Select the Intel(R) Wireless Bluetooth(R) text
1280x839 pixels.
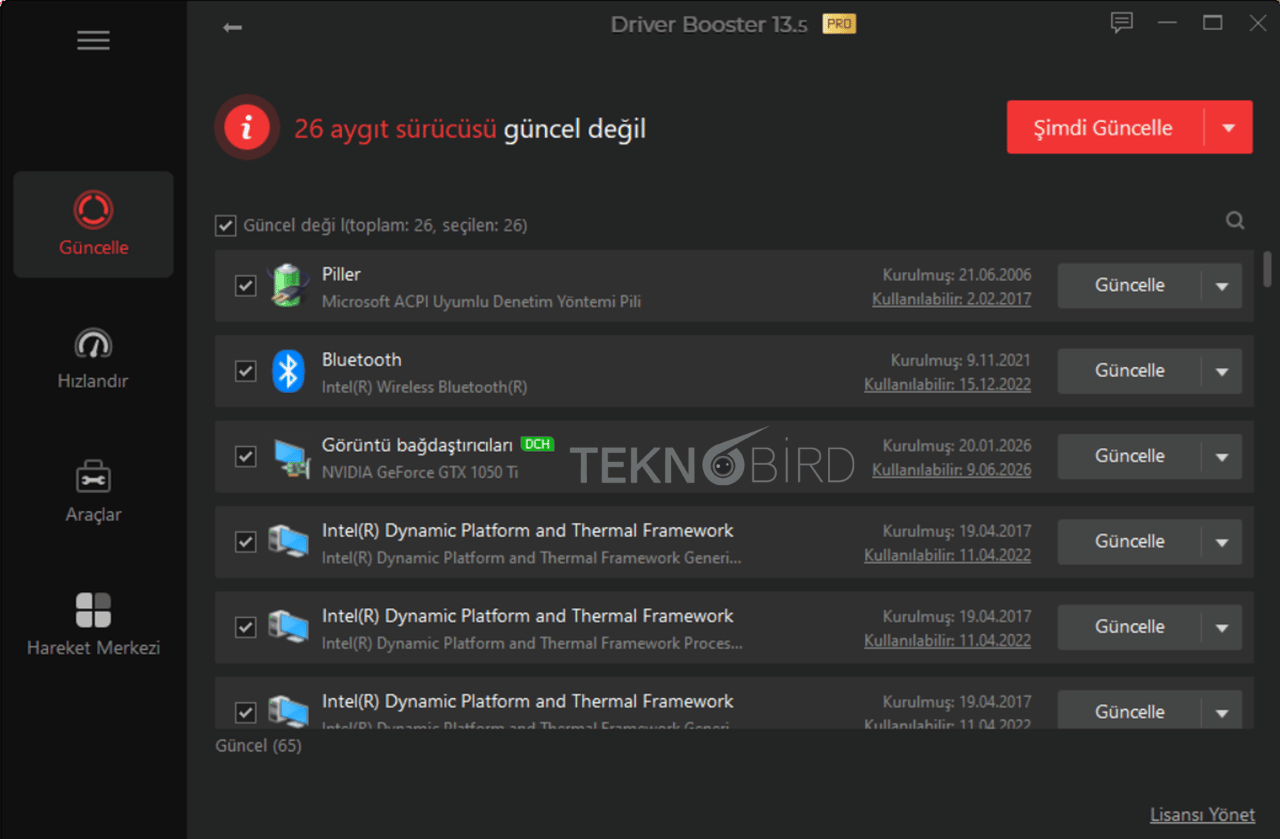(424, 387)
